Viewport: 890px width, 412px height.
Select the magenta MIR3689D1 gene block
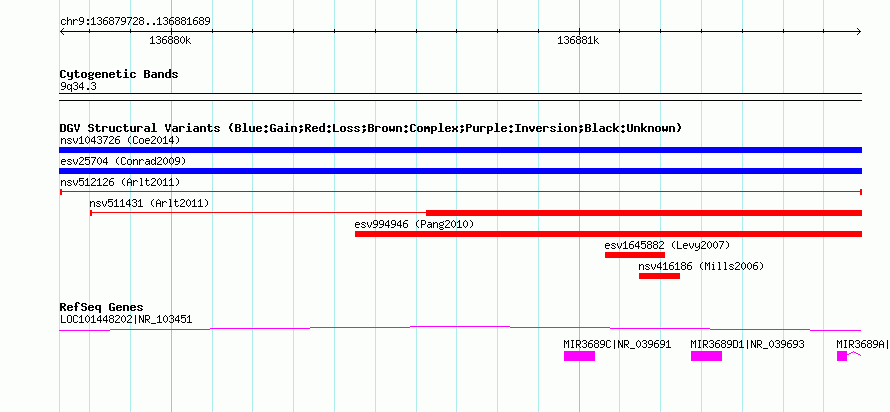point(706,356)
